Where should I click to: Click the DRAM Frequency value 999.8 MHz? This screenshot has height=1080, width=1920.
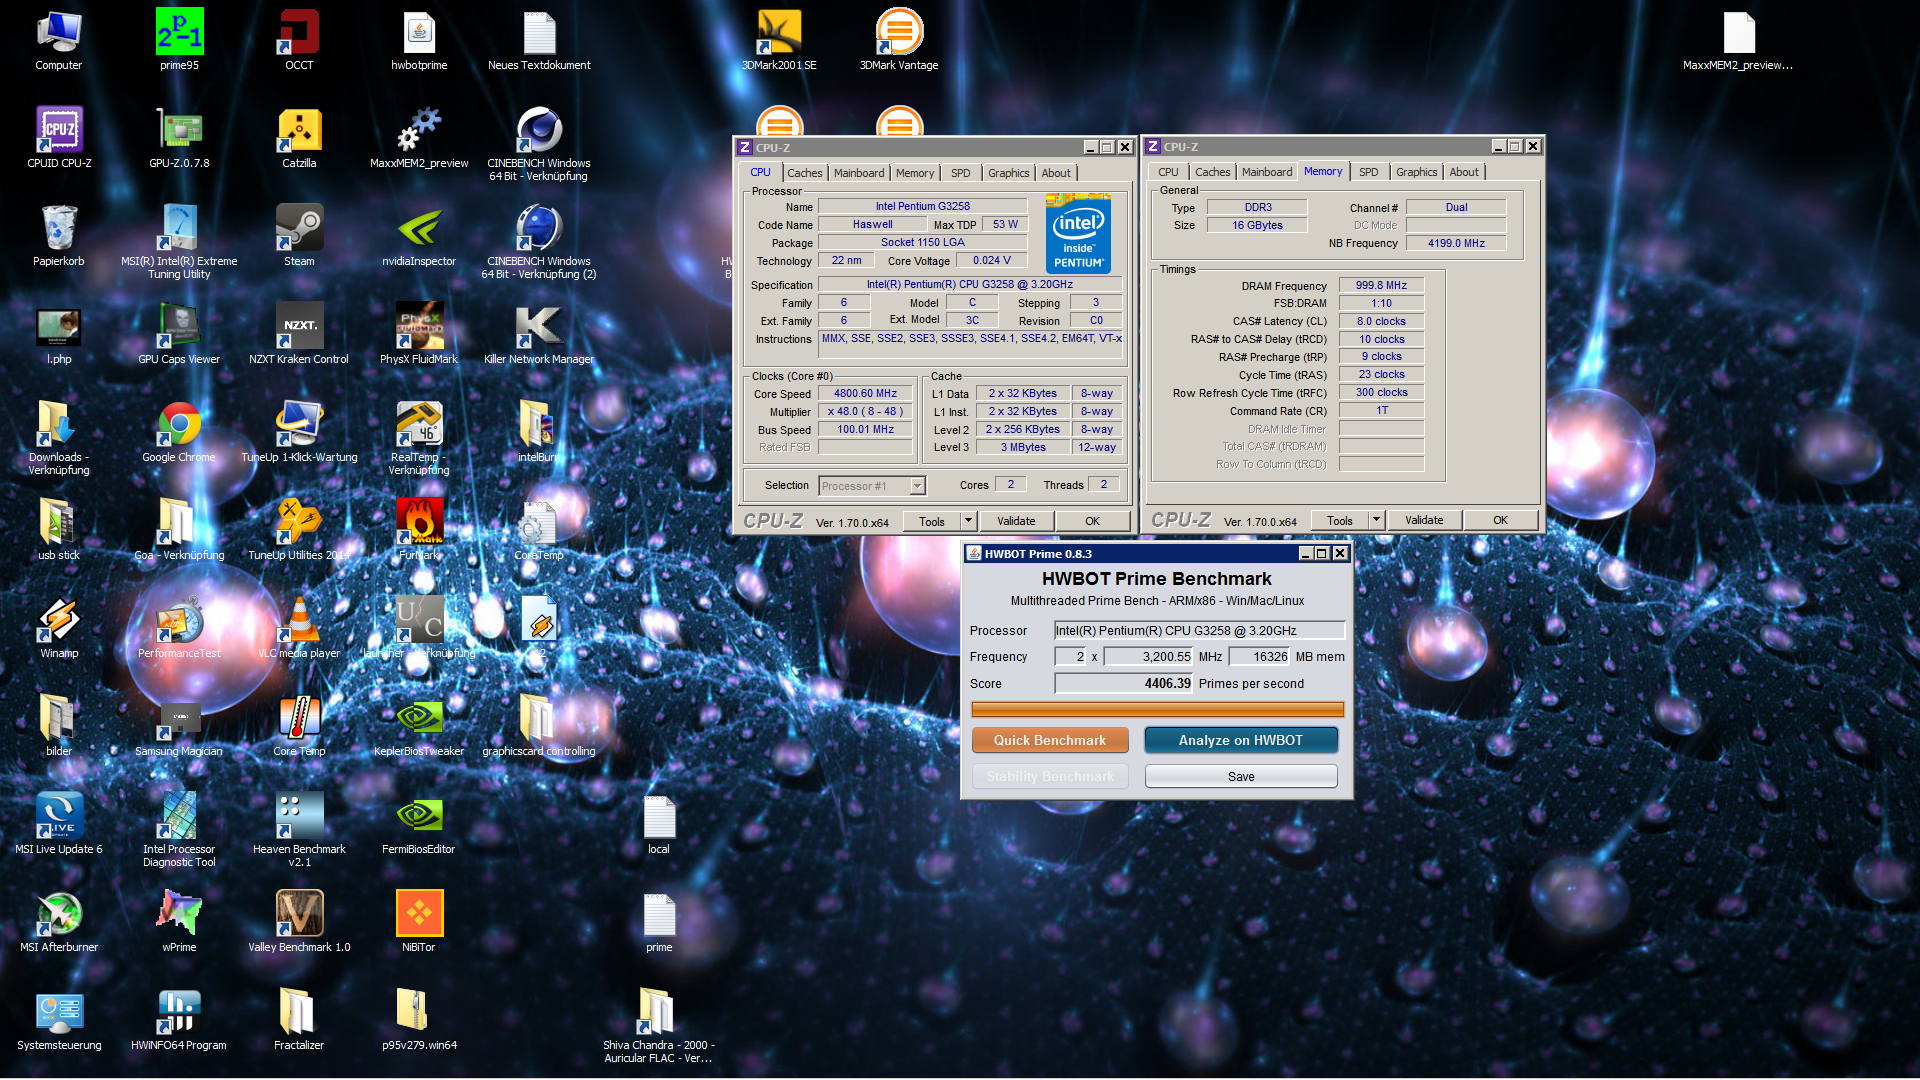point(1381,286)
